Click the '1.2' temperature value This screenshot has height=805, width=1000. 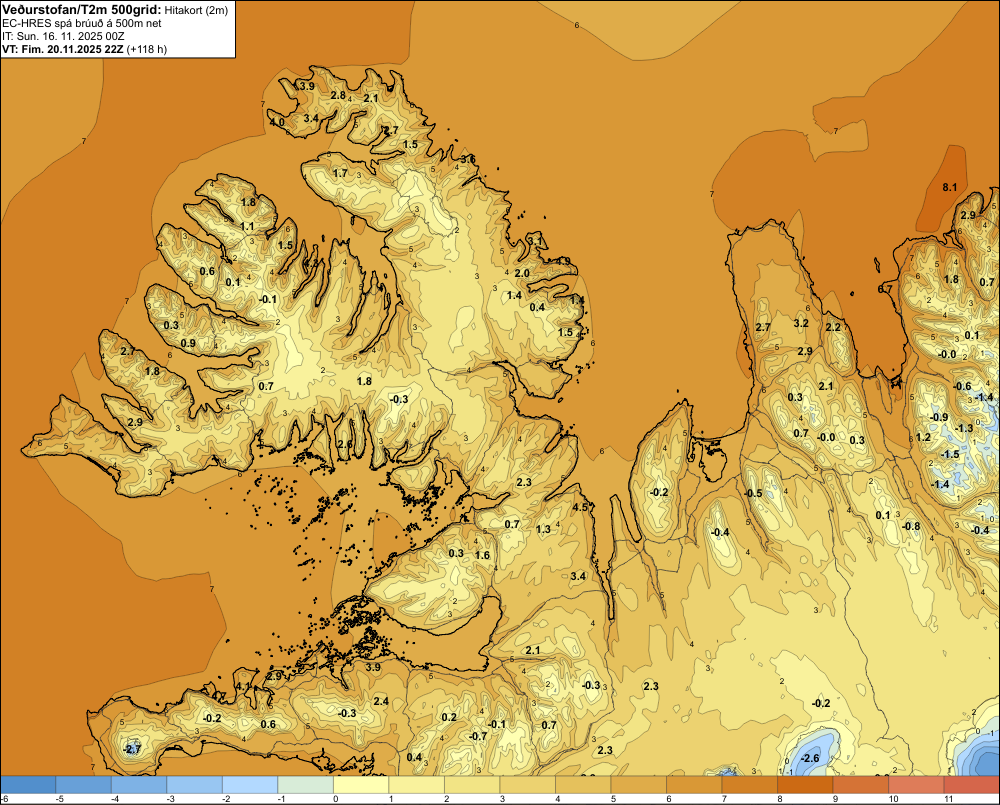pyautogui.click(x=923, y=437)
